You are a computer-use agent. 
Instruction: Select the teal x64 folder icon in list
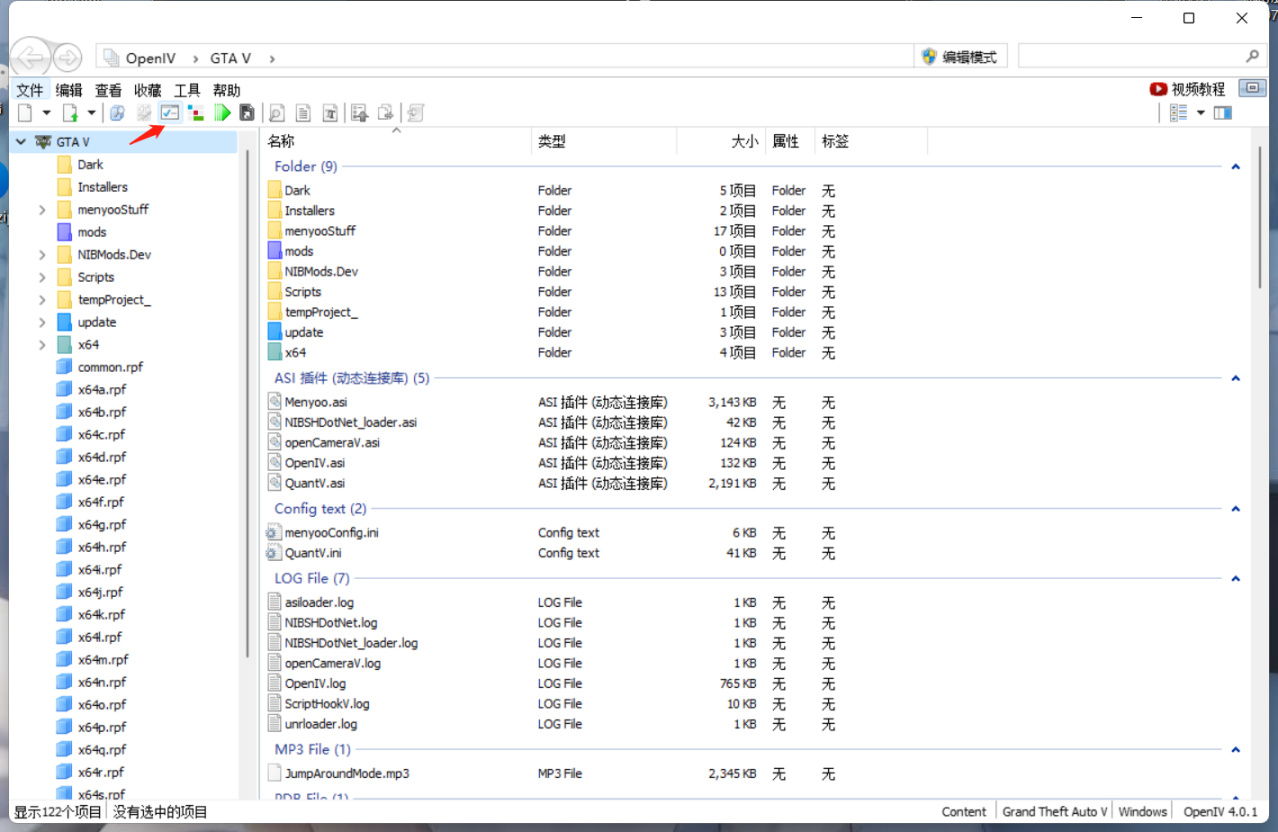tap(276, 352)
